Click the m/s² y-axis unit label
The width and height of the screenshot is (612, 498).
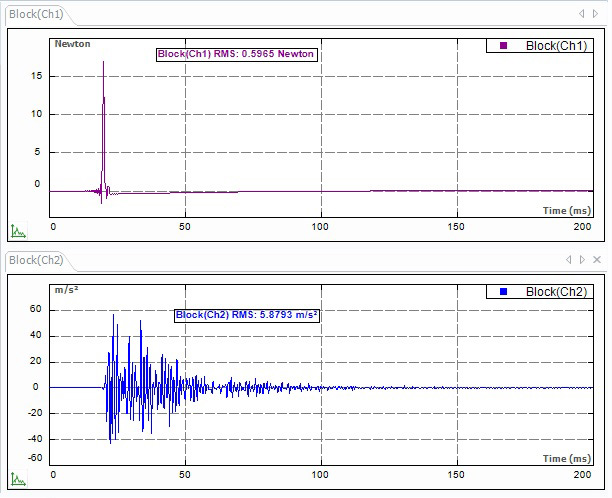(68, 290)
